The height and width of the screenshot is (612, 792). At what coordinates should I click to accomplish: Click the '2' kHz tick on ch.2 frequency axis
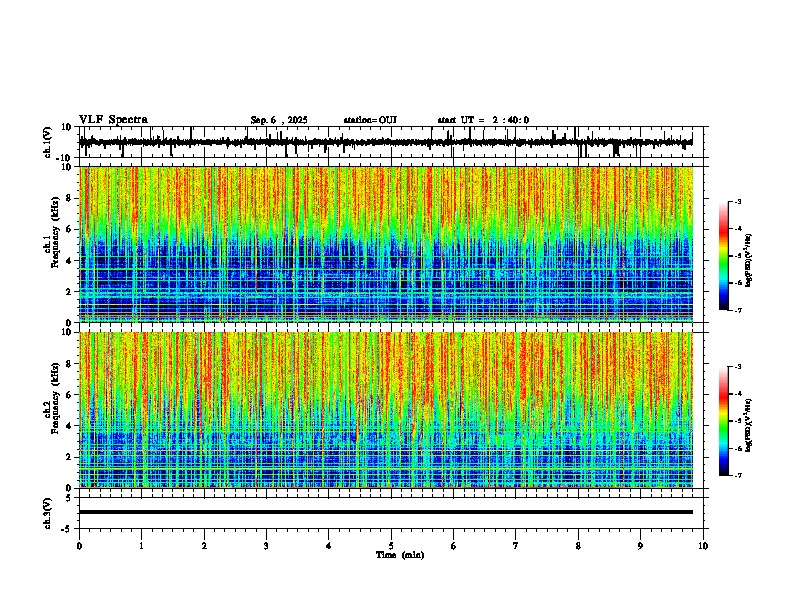coord(70,457)
